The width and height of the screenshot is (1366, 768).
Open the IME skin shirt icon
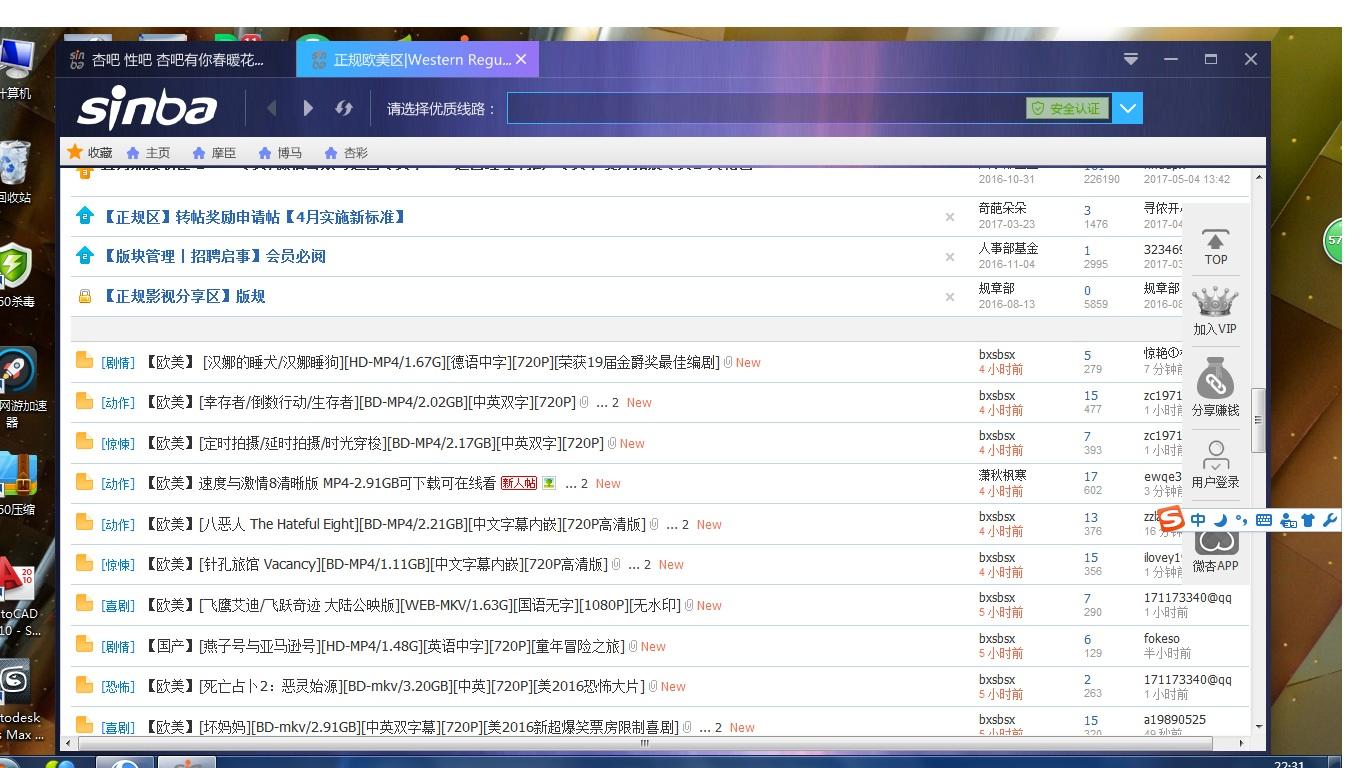[x=1308, y=520]
